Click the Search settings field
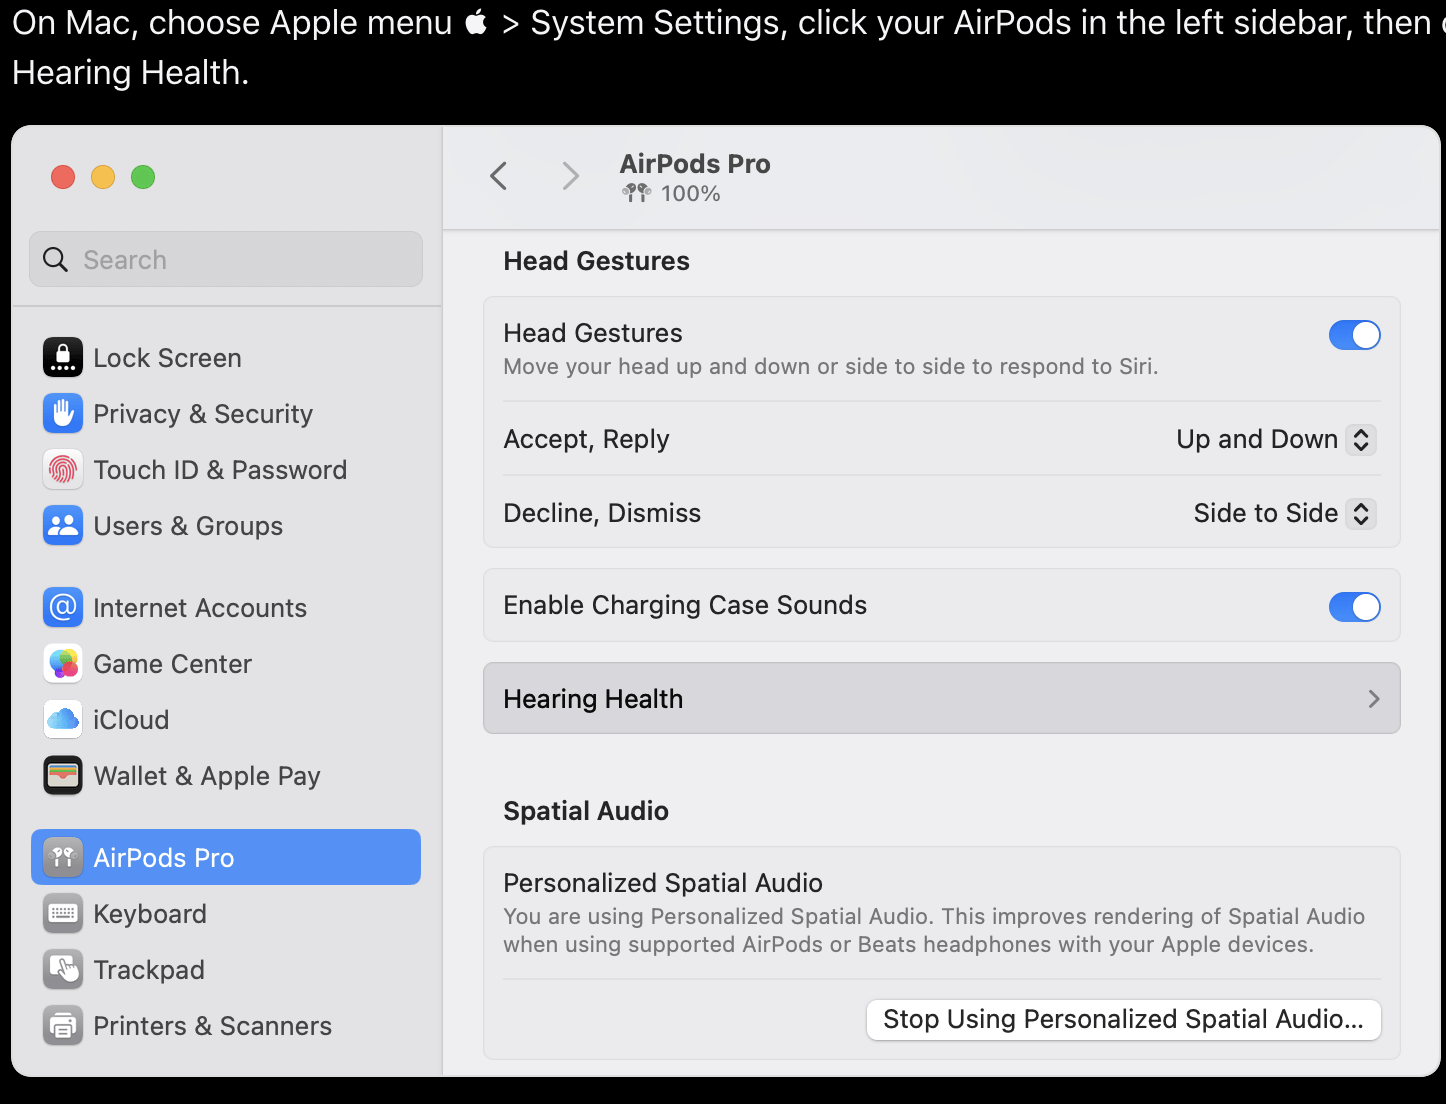This screenshot has height=1104, width=1446. click(x=226, y=260)
